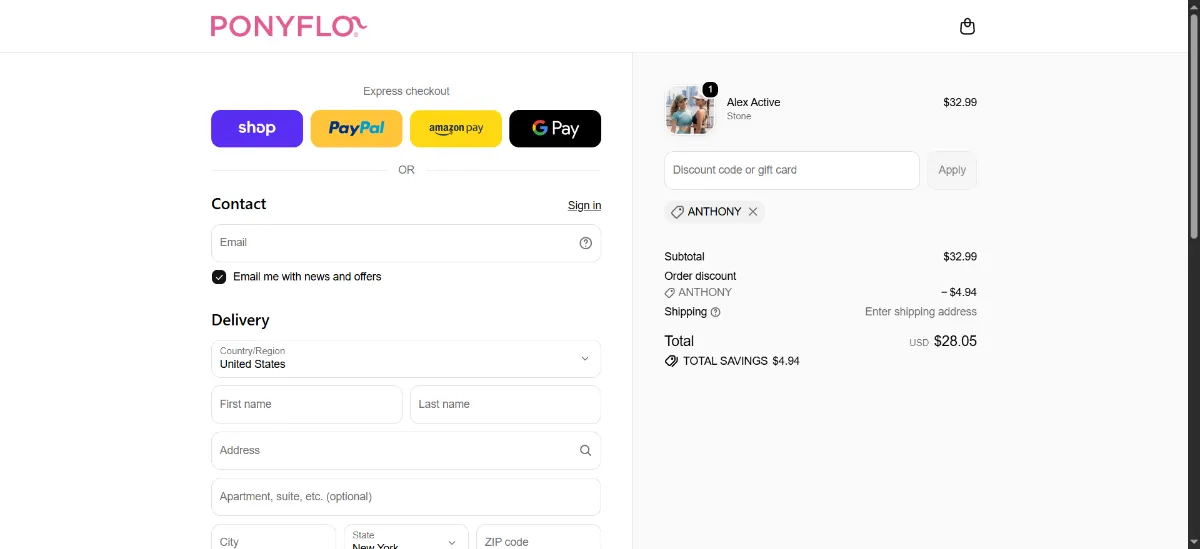Click the Sign in link
Image resolution: width=1200 pixels, height=549 pixels.
pos(584,205)
